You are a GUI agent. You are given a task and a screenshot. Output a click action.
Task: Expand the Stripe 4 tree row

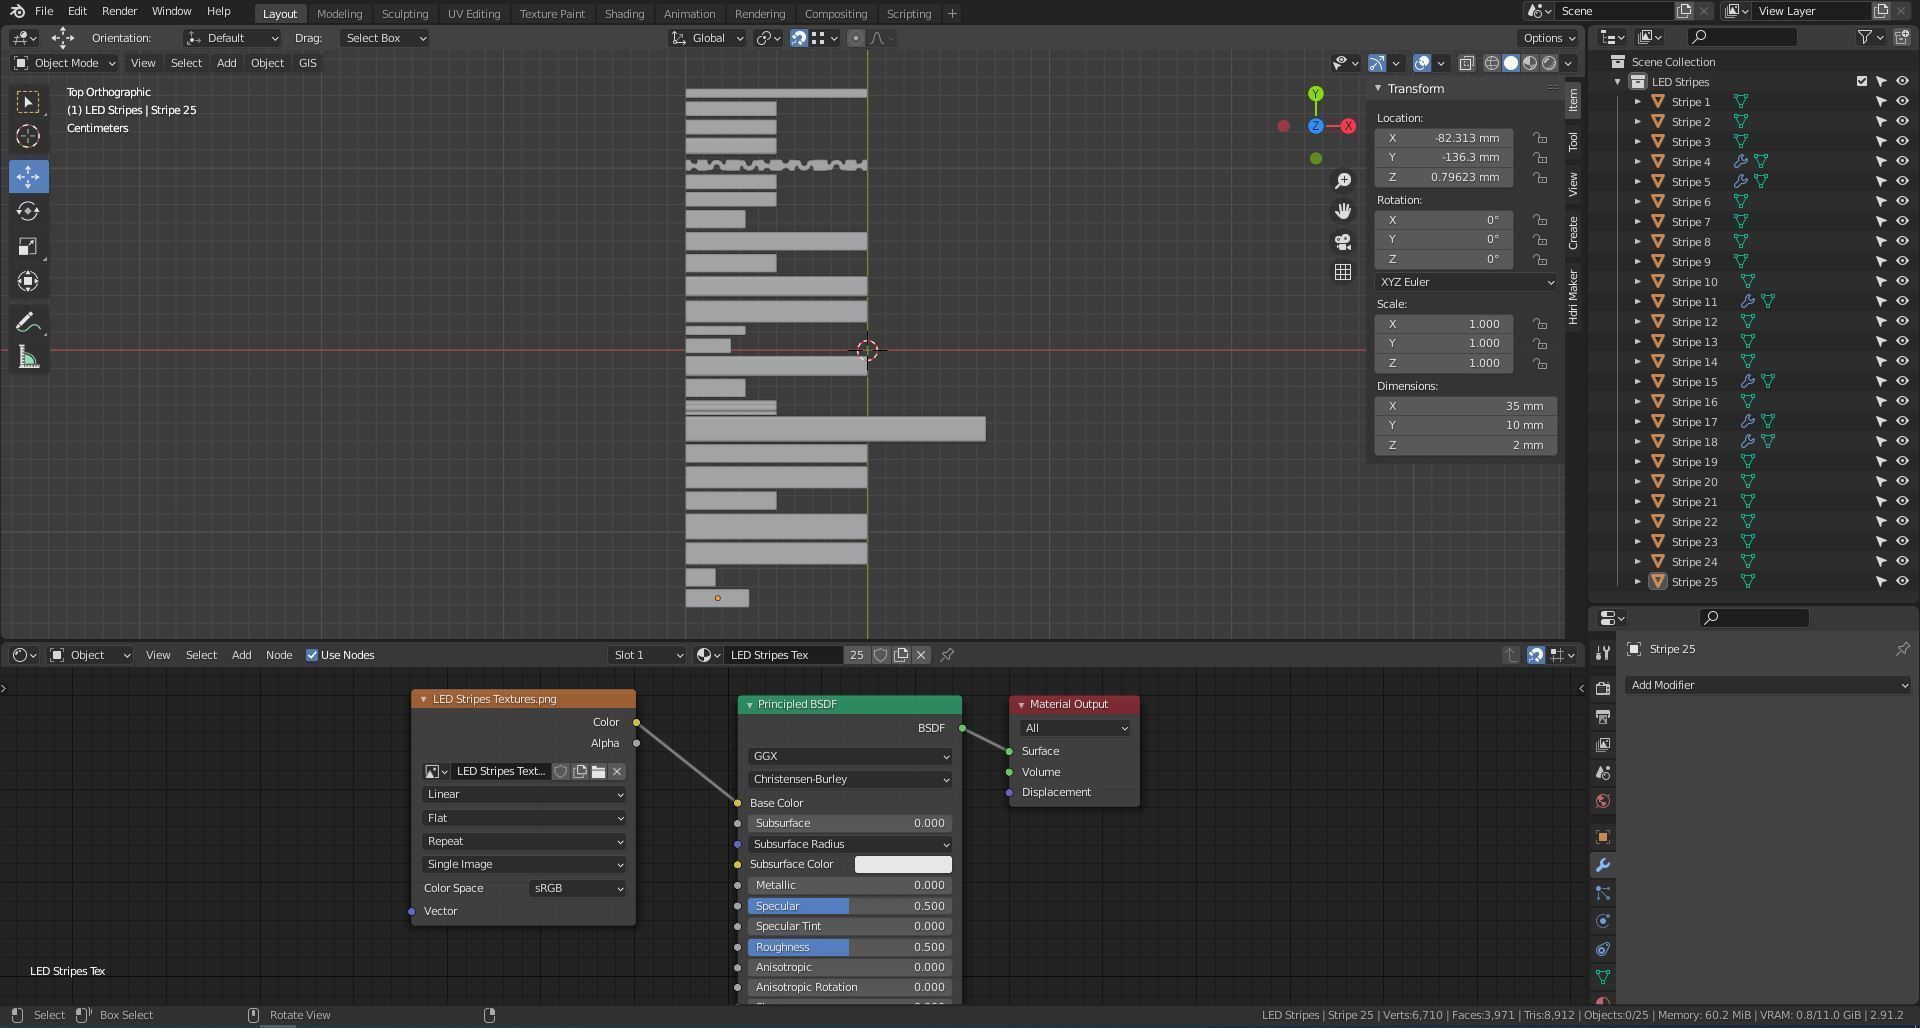click(1638, 162)
